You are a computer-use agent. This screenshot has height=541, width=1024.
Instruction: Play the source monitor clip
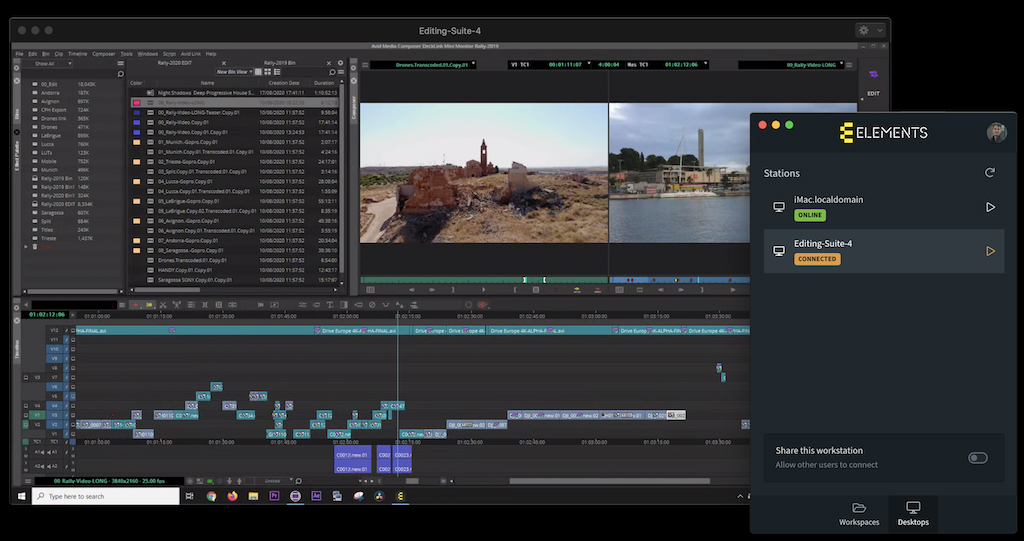(x=483, y=289)
